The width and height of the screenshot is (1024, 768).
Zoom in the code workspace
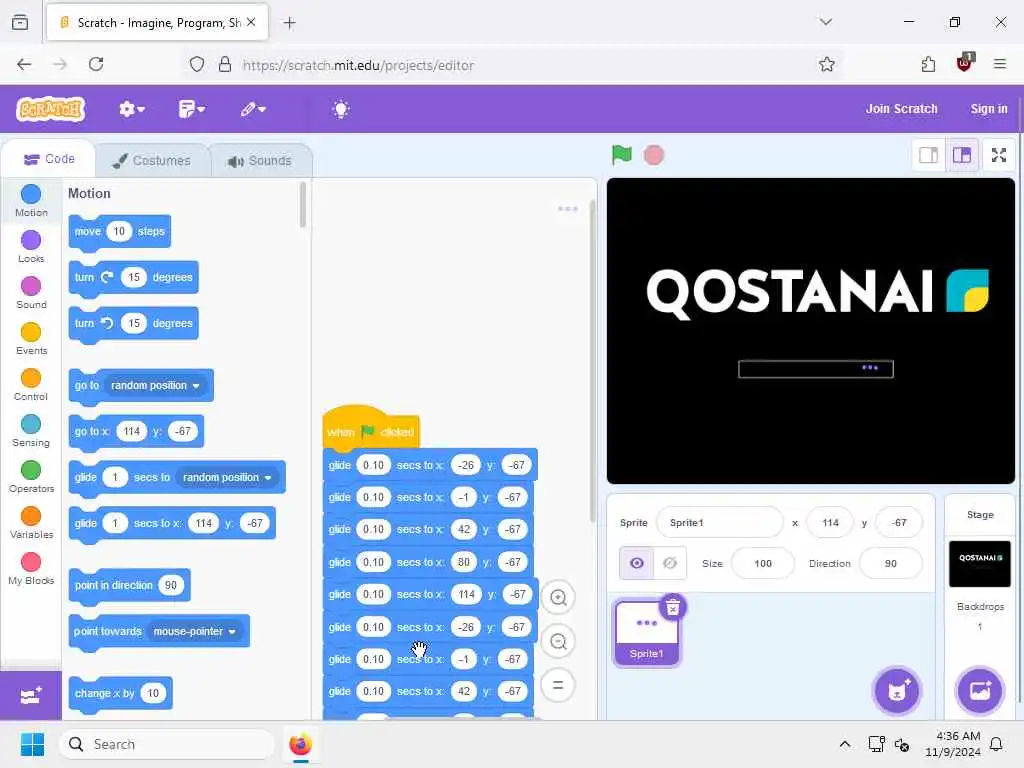[x=558, y=597]
